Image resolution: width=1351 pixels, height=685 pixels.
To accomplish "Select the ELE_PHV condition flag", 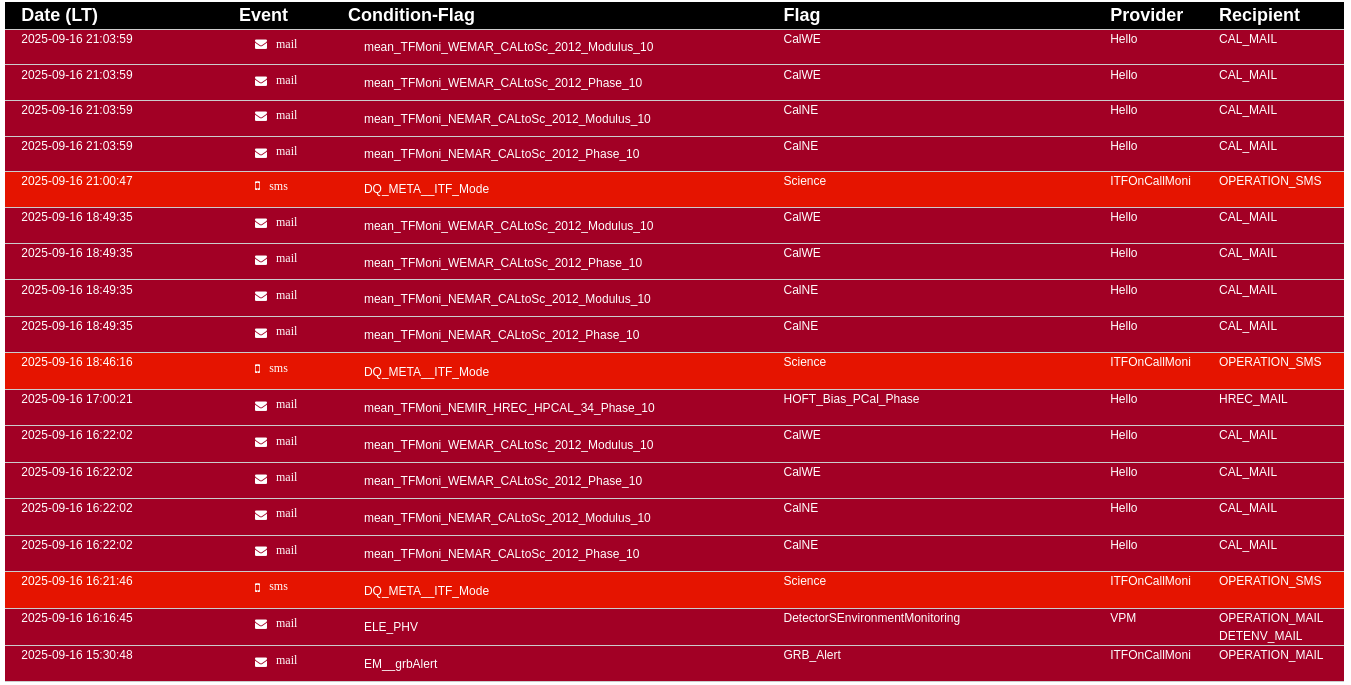I will click(x=391, y=627).
